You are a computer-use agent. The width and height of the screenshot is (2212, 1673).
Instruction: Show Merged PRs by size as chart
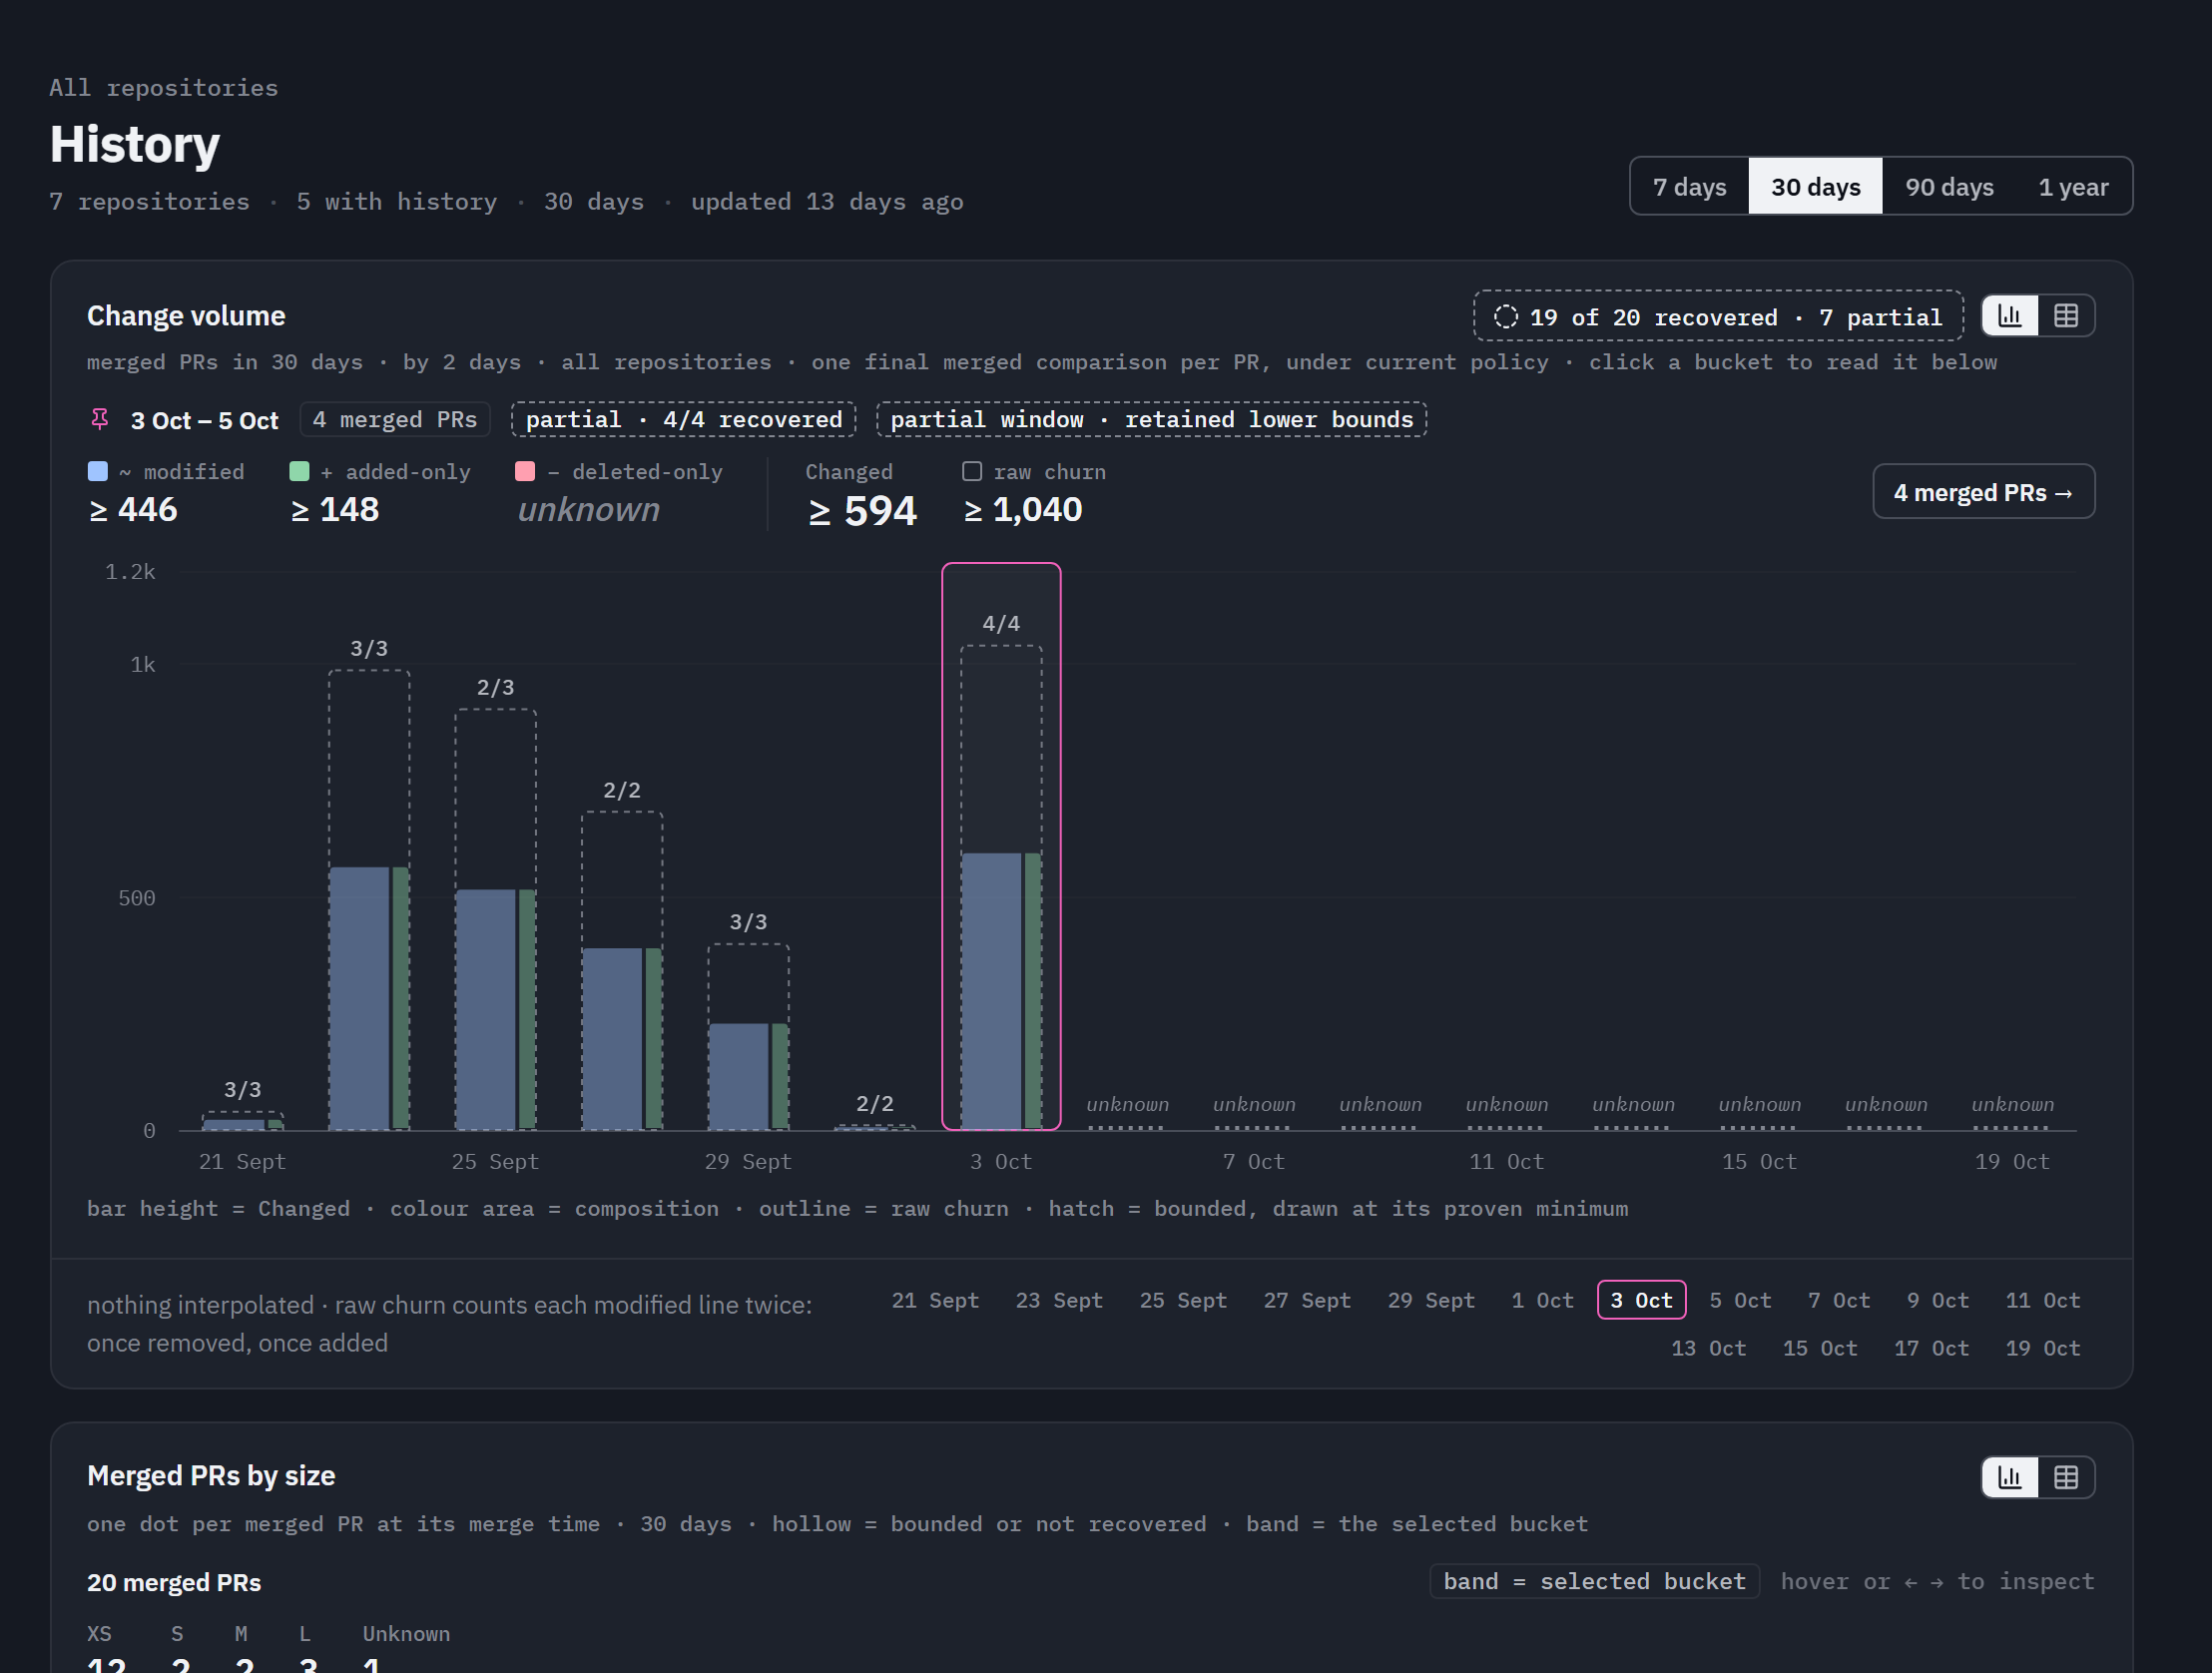pos(2010,1477)
